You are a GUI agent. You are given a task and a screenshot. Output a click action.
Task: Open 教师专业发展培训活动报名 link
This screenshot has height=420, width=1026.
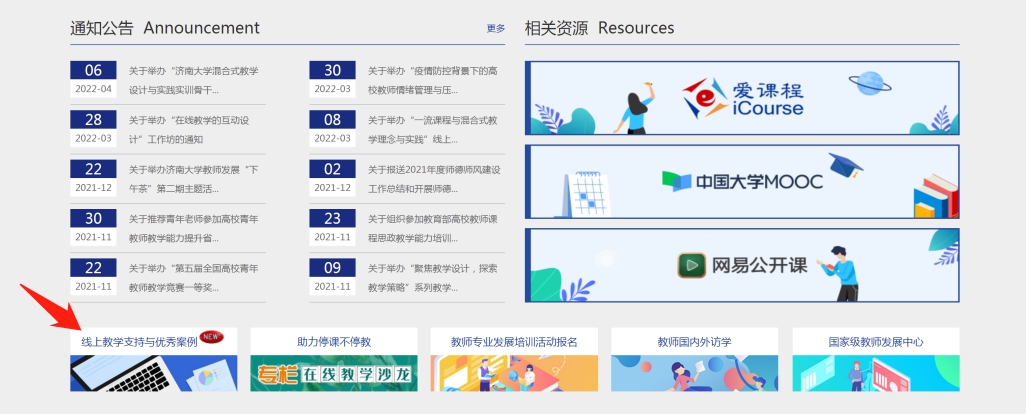(x=514, y=342)
